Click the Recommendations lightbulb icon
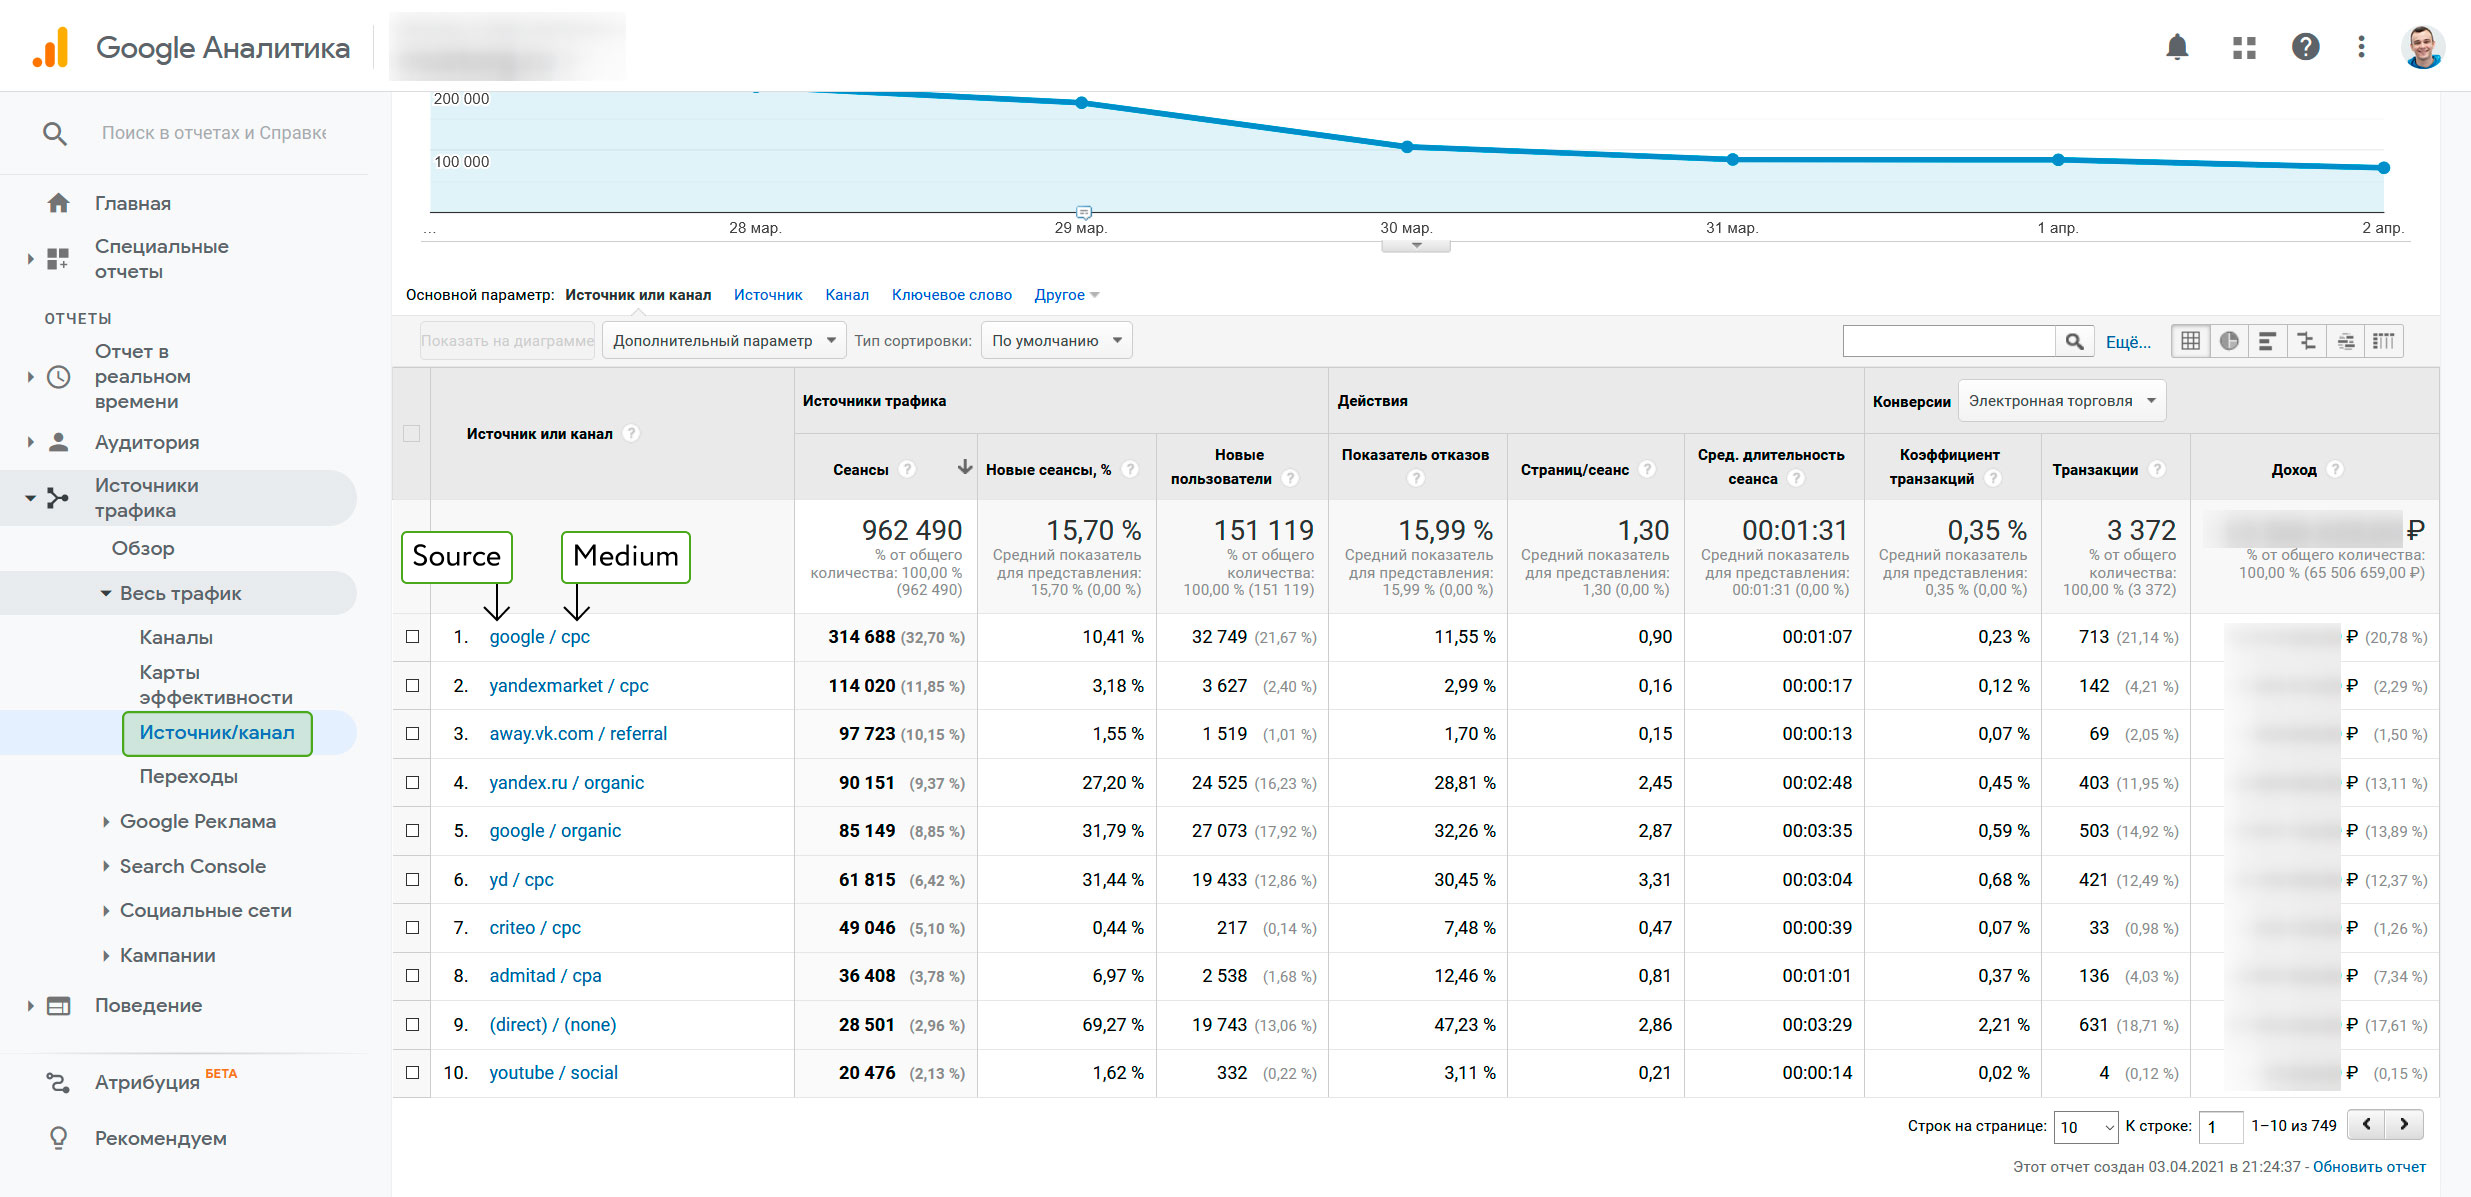This screenshot has width=2471, height=1197. [x=58, y=1138]
